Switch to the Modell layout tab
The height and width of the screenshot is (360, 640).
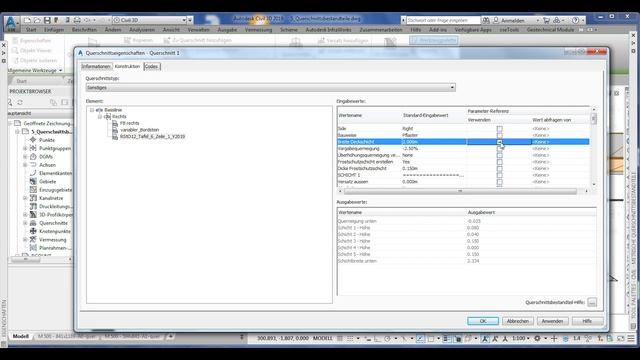pyautogui.click(x=20, y=336)
